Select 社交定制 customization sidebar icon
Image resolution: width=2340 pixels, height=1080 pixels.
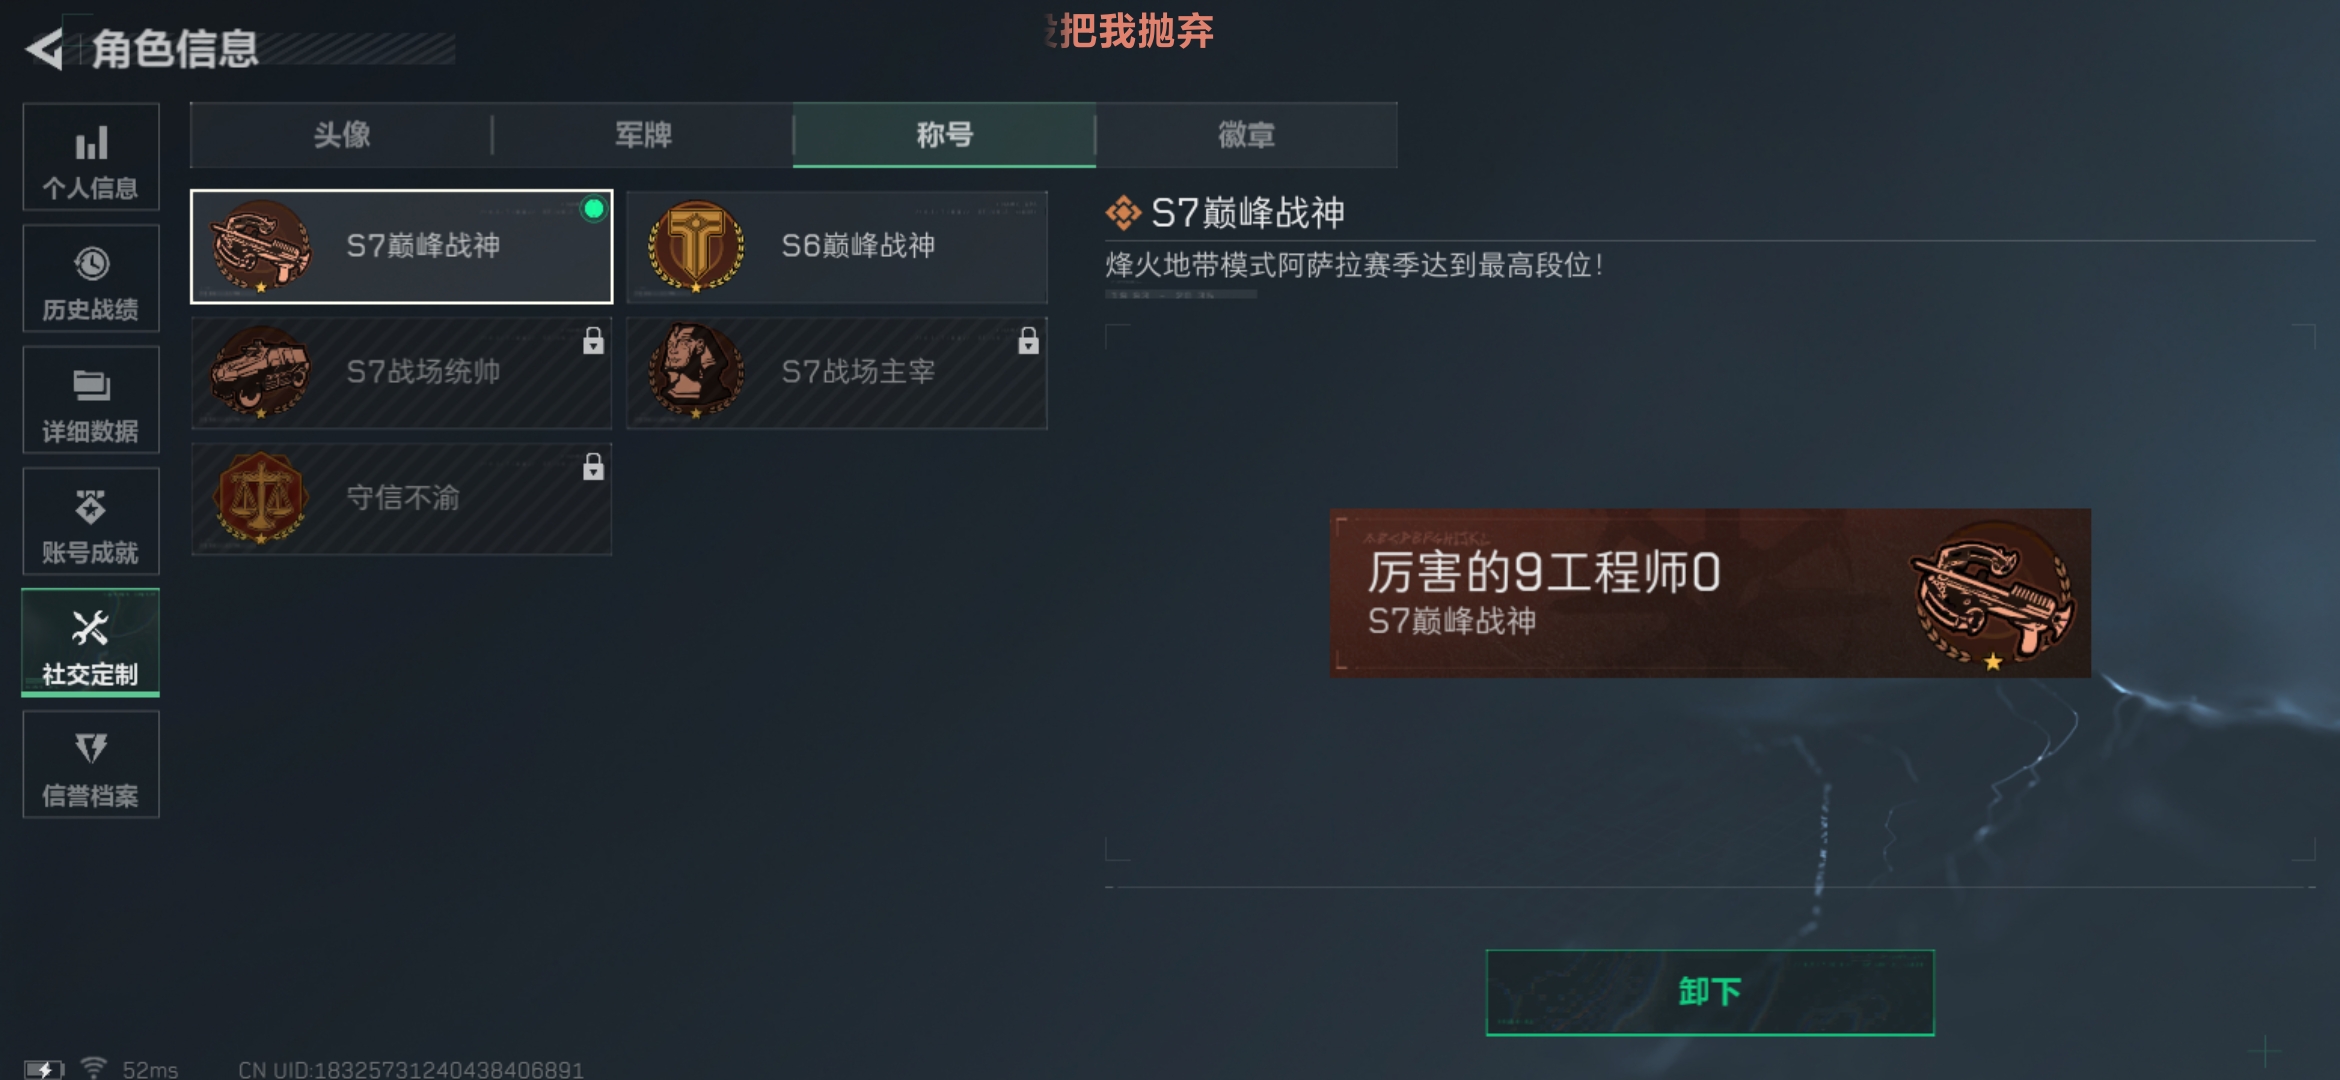click(91, 643)
